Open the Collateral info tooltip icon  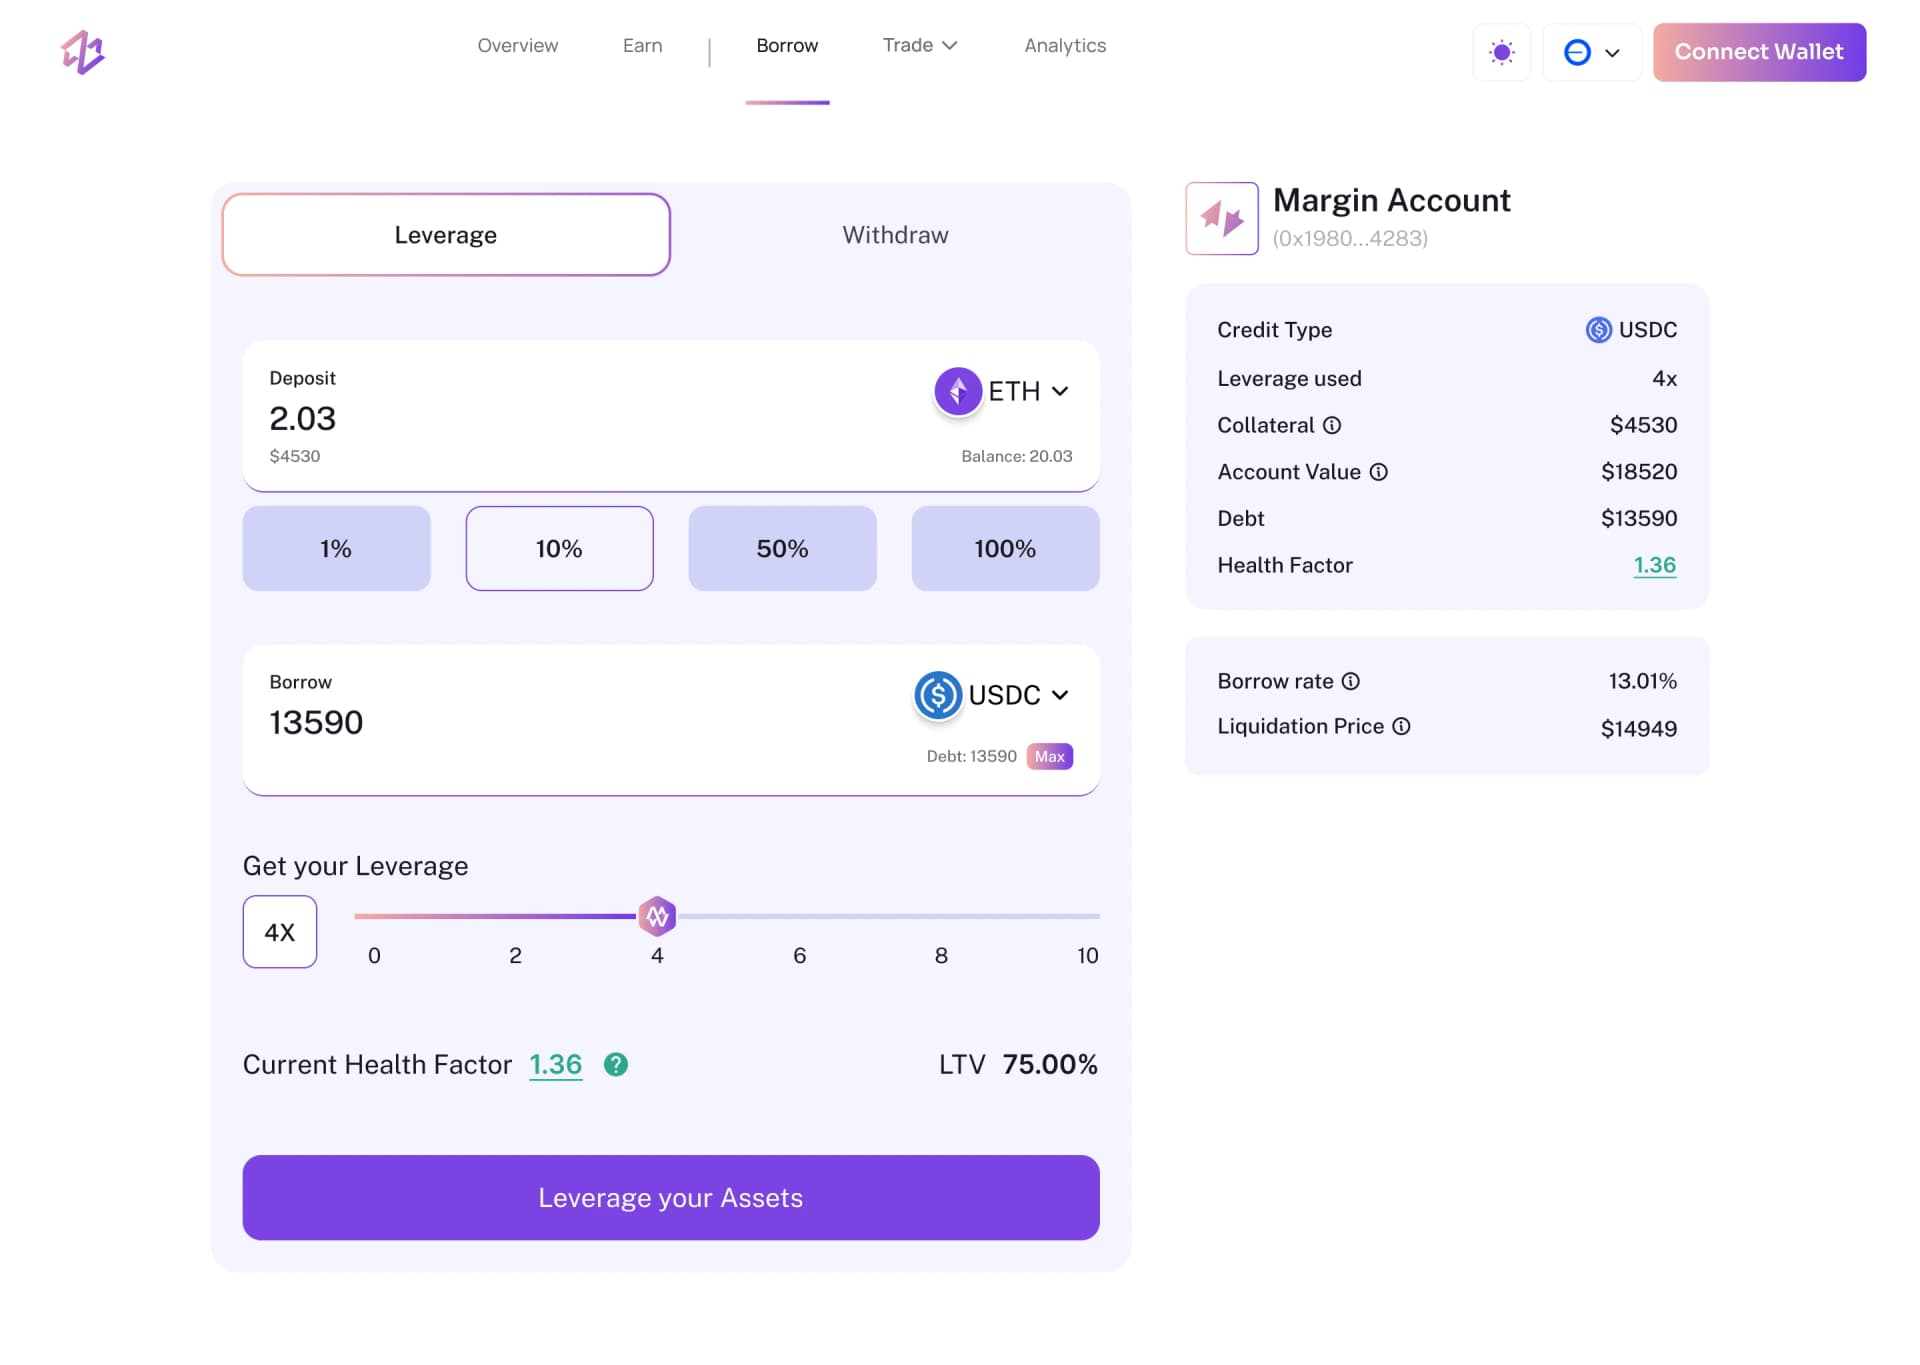click(x=1332, y=425)
